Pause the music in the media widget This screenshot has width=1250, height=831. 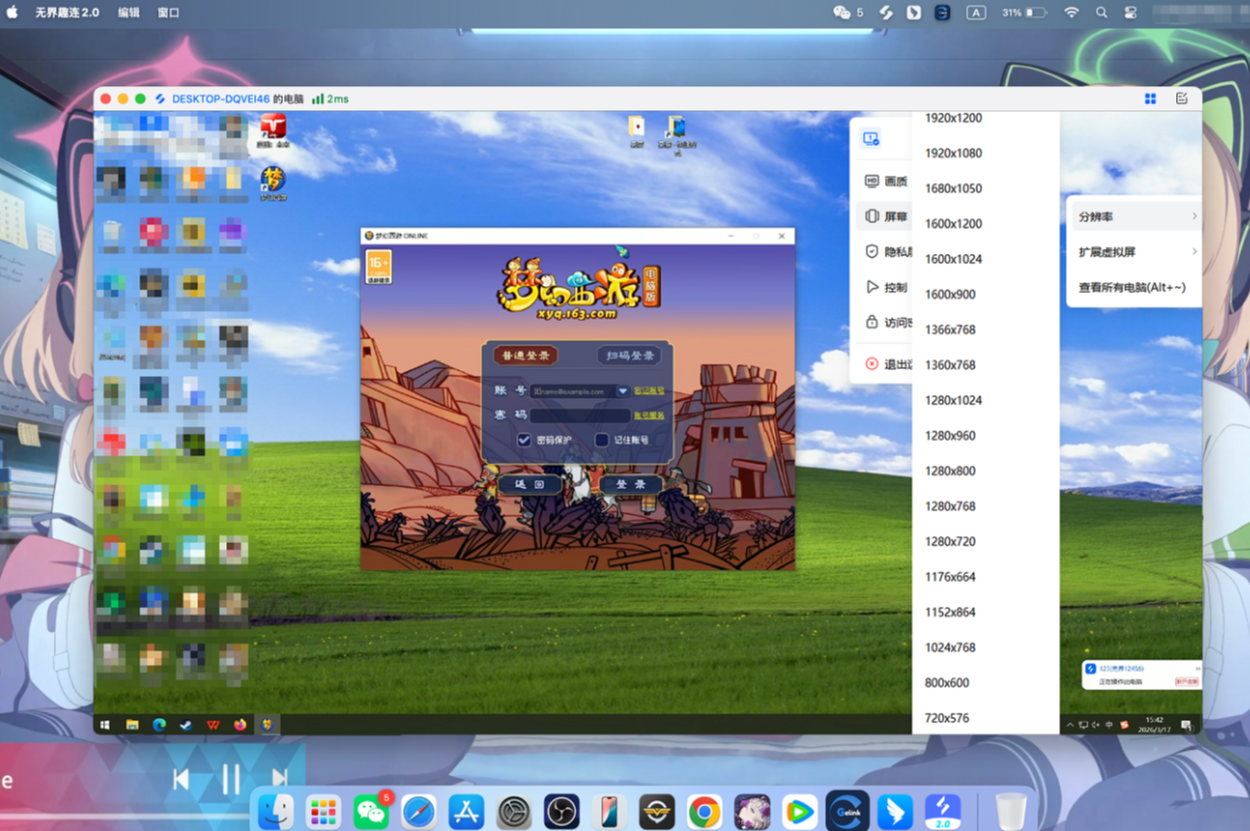pyautogui.click(x=231, y=778)
